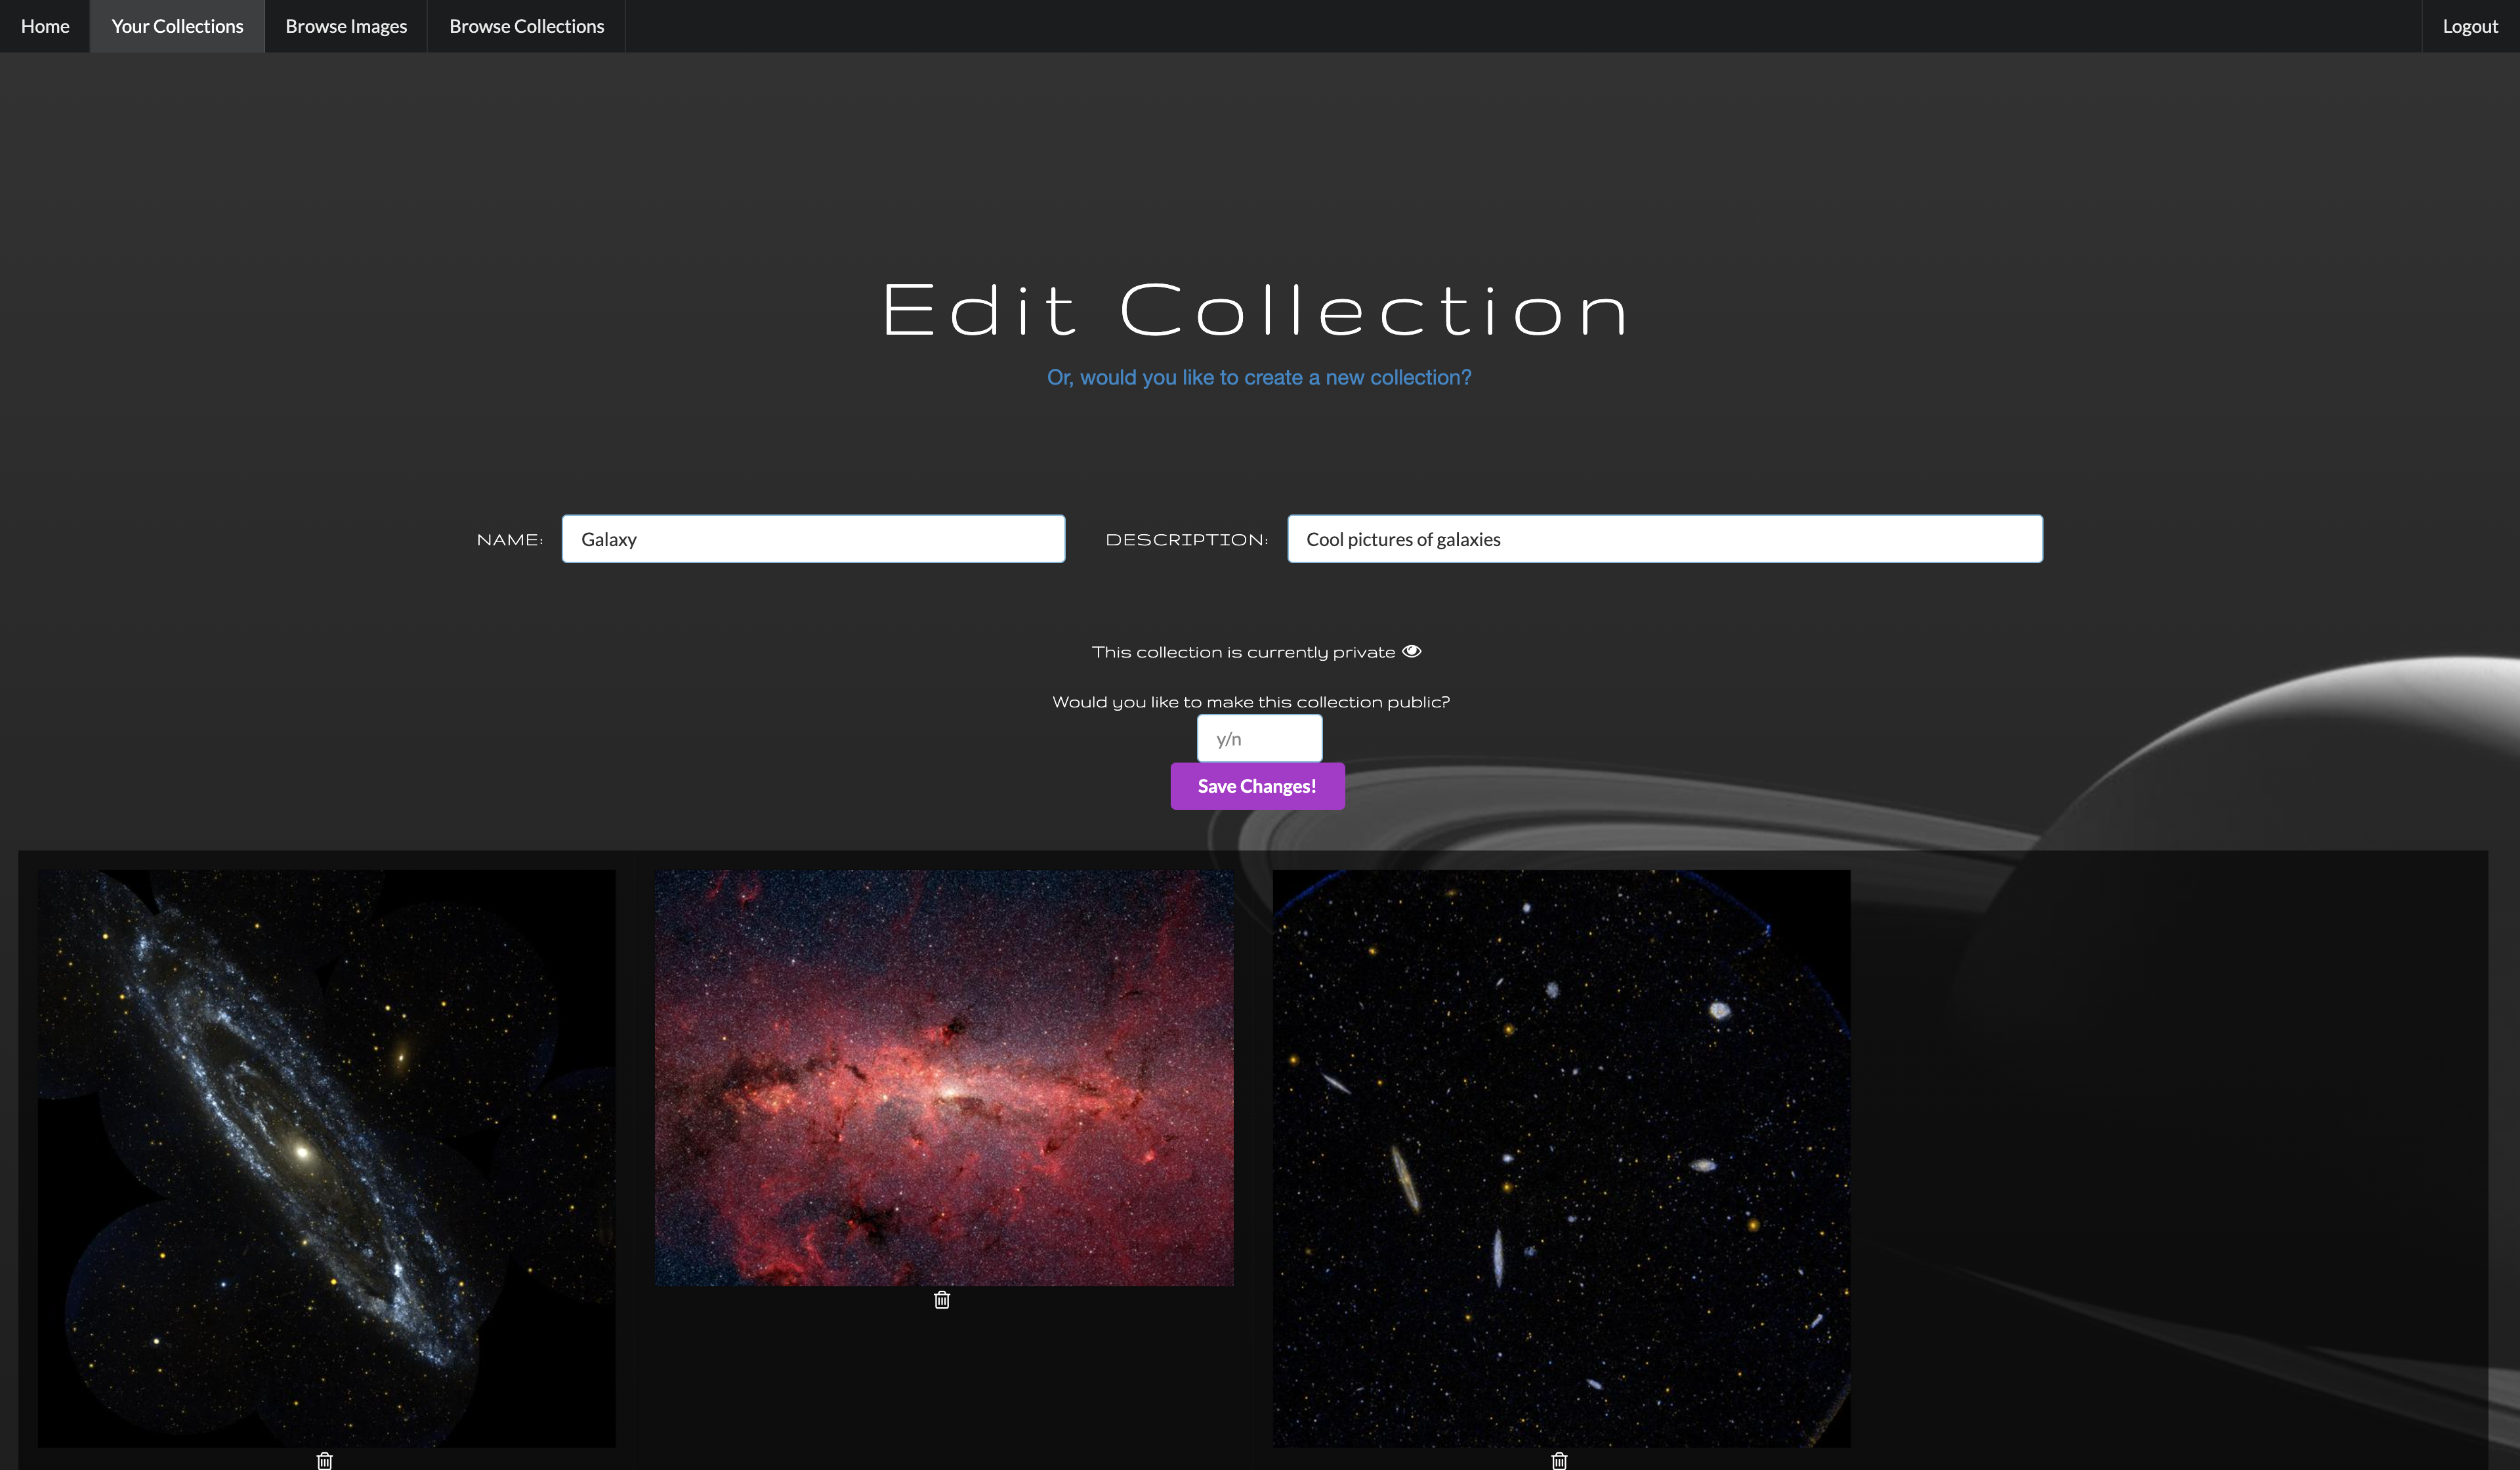Click the NAME: field label
This screenshot has width=2520, height=1470.
[510, 540]
